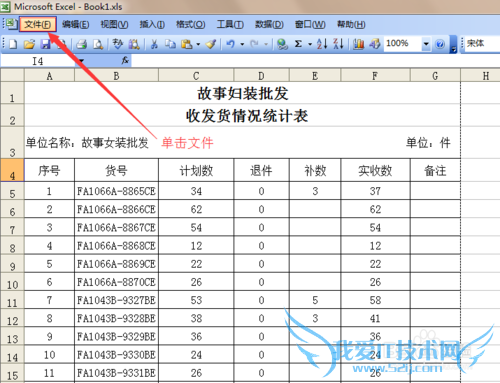
Task: Expand the Paste options arrow
Action: [198, 44]
